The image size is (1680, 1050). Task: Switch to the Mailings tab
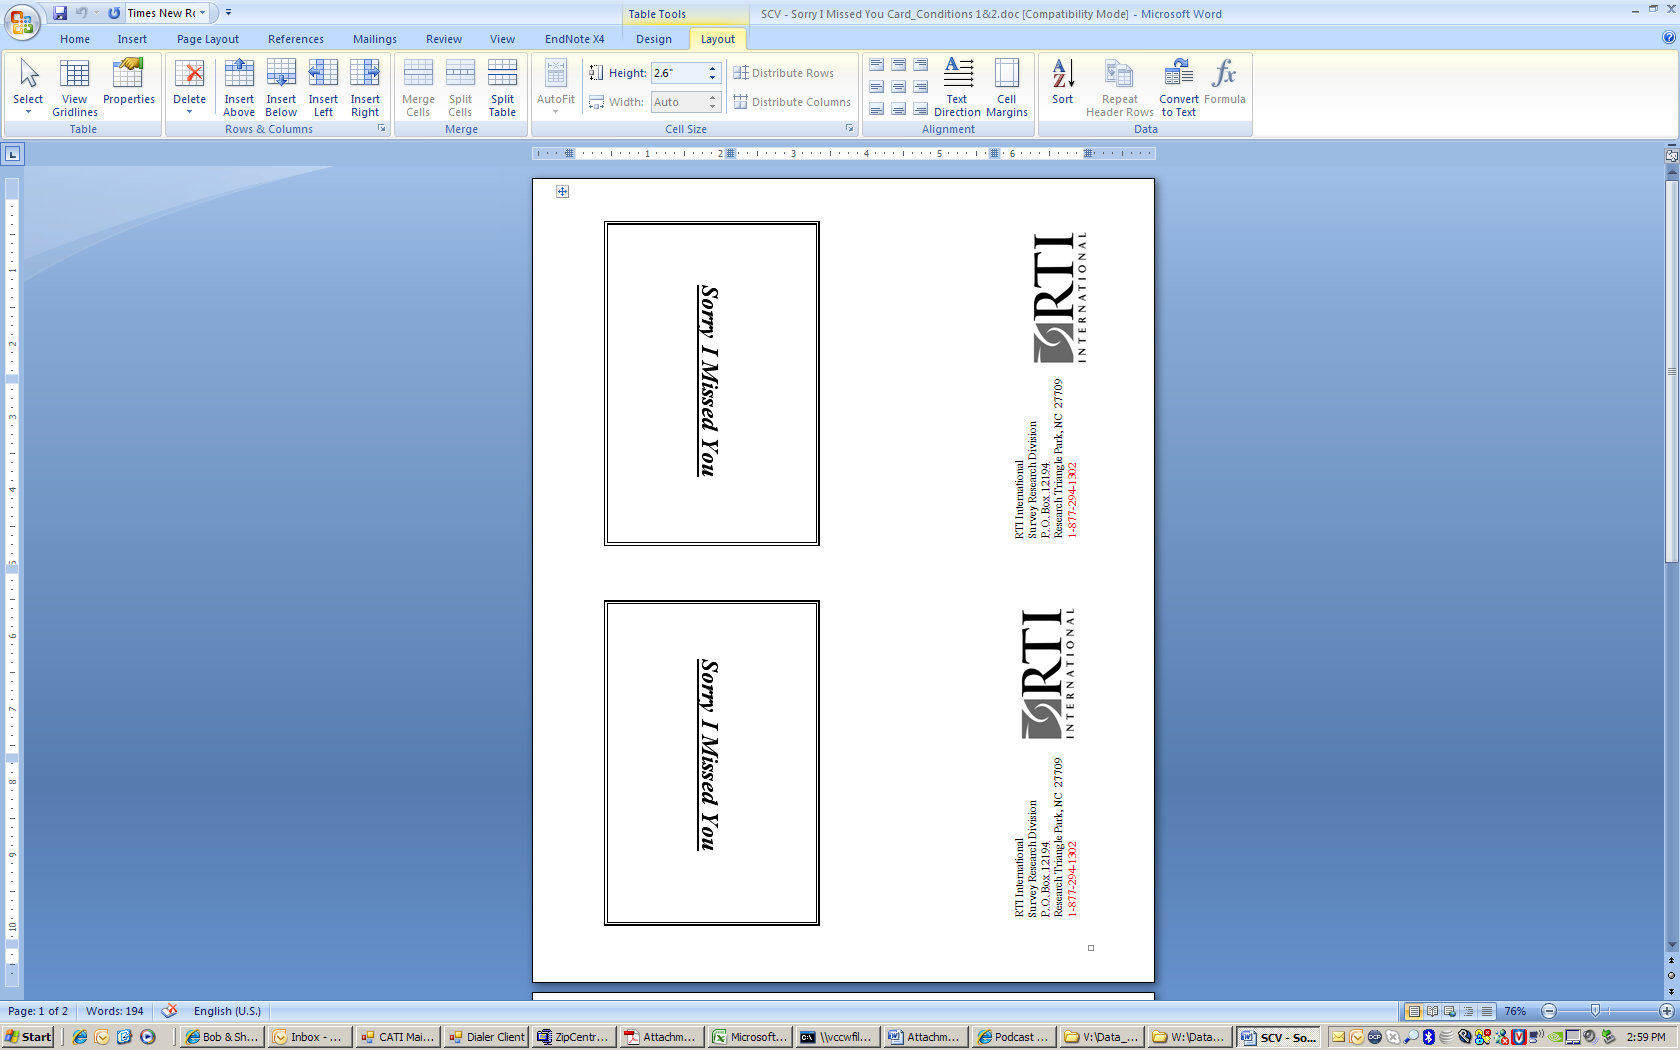click(x=375, y=39)
